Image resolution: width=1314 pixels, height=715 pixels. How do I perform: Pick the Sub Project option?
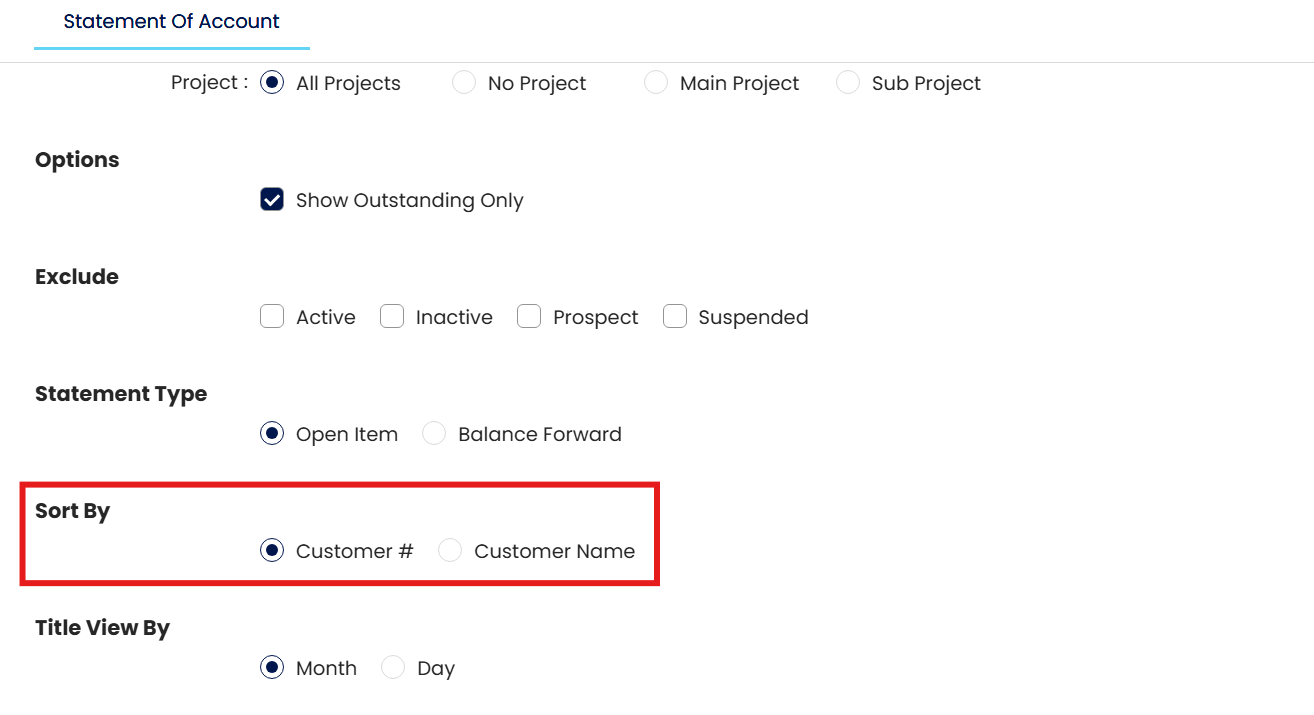click(x=848, y=83)
